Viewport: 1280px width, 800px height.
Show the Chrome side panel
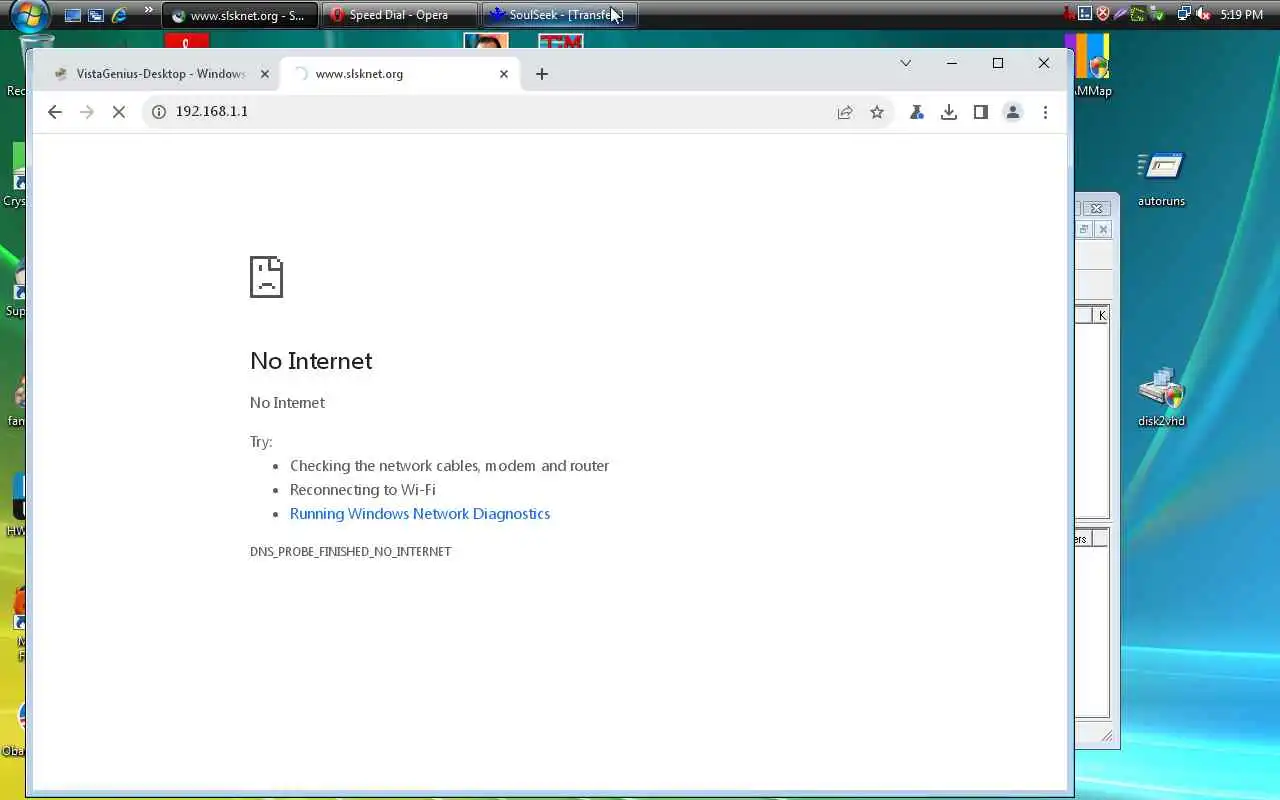point(981,112)
